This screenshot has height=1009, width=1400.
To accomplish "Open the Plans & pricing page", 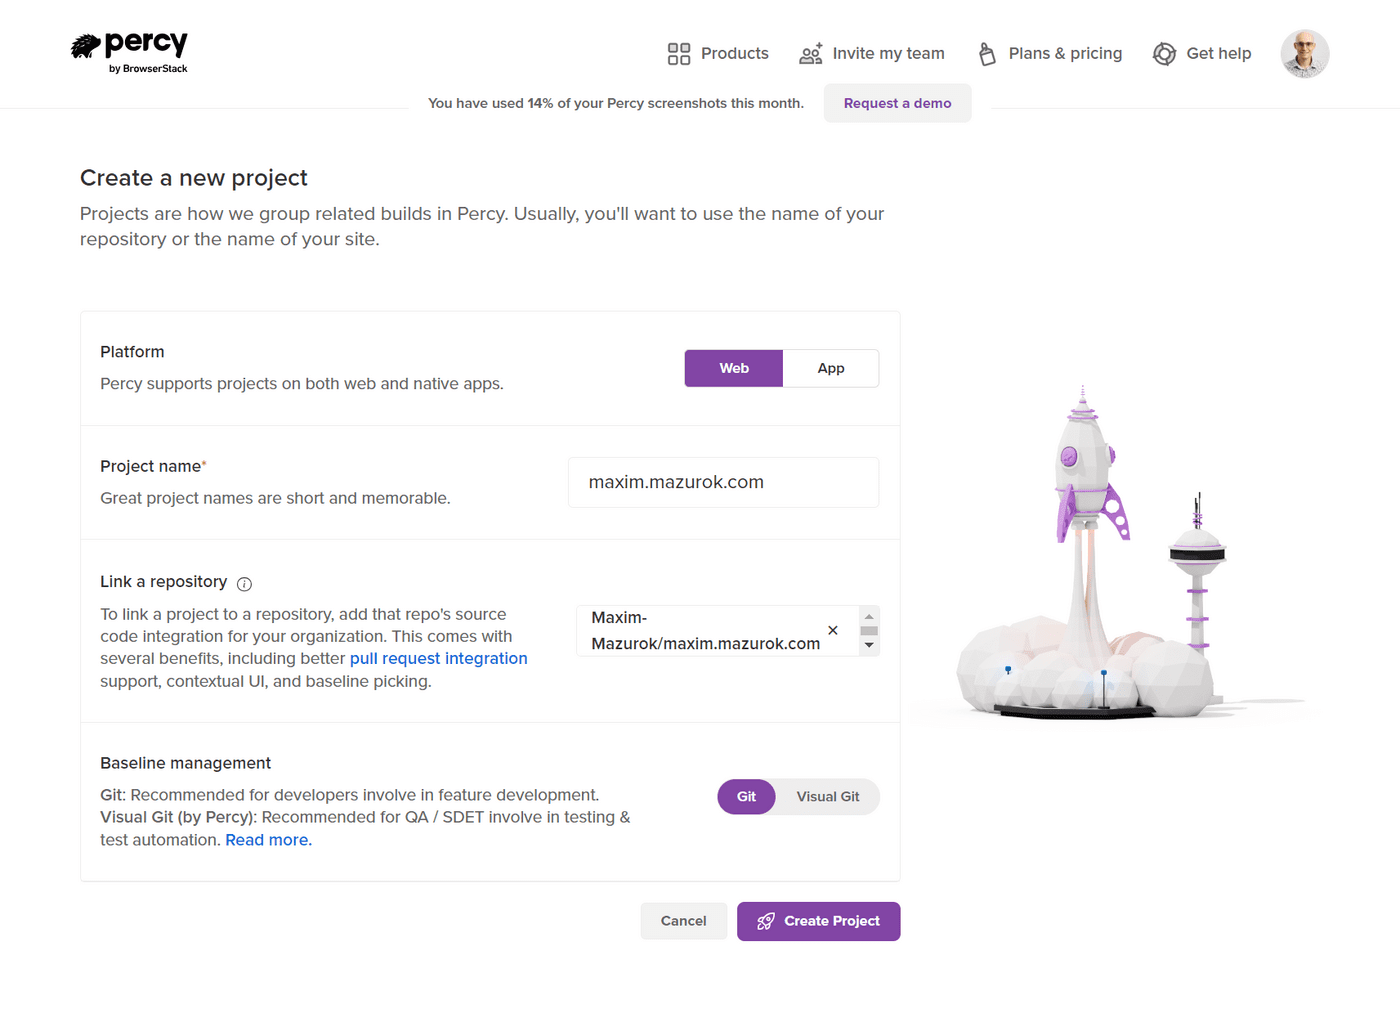I will click(1065, 53).
